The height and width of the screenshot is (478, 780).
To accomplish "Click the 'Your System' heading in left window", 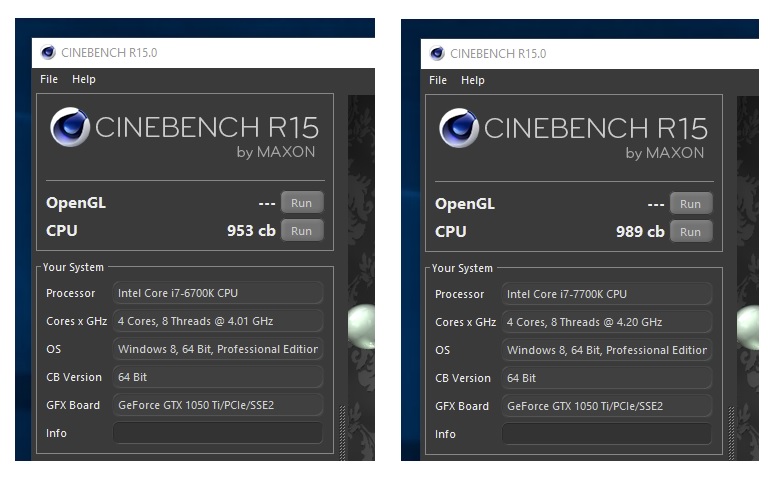I will 73,267.
